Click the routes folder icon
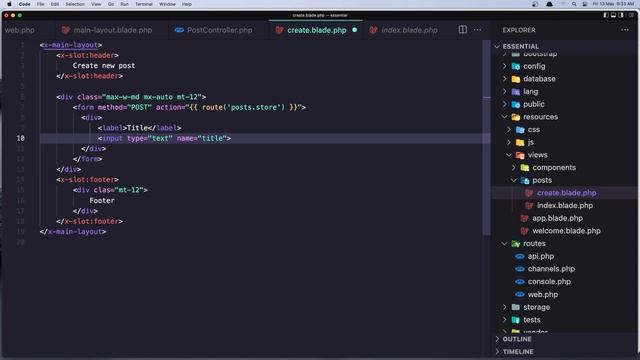Screen dimensions: 640x360 [516, 243]
